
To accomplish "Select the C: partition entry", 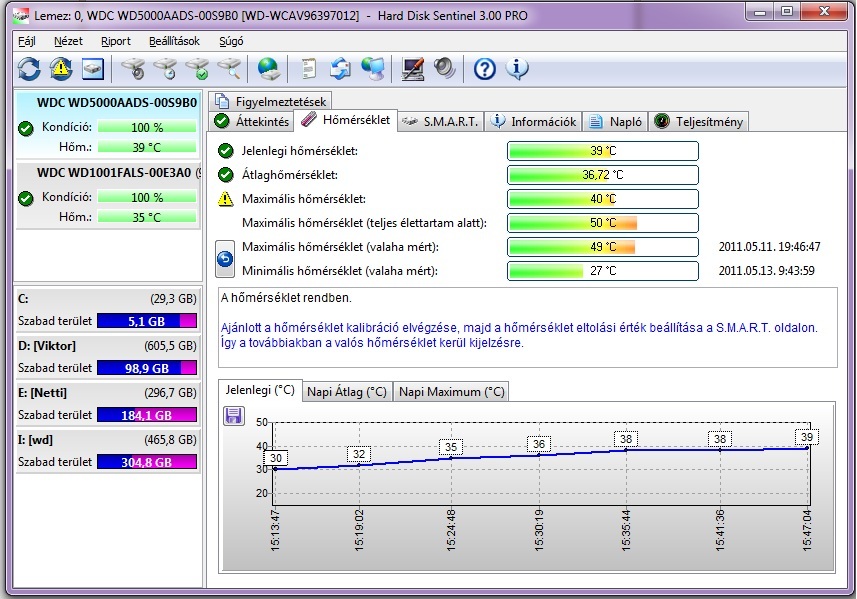I will tap(107, 309).
